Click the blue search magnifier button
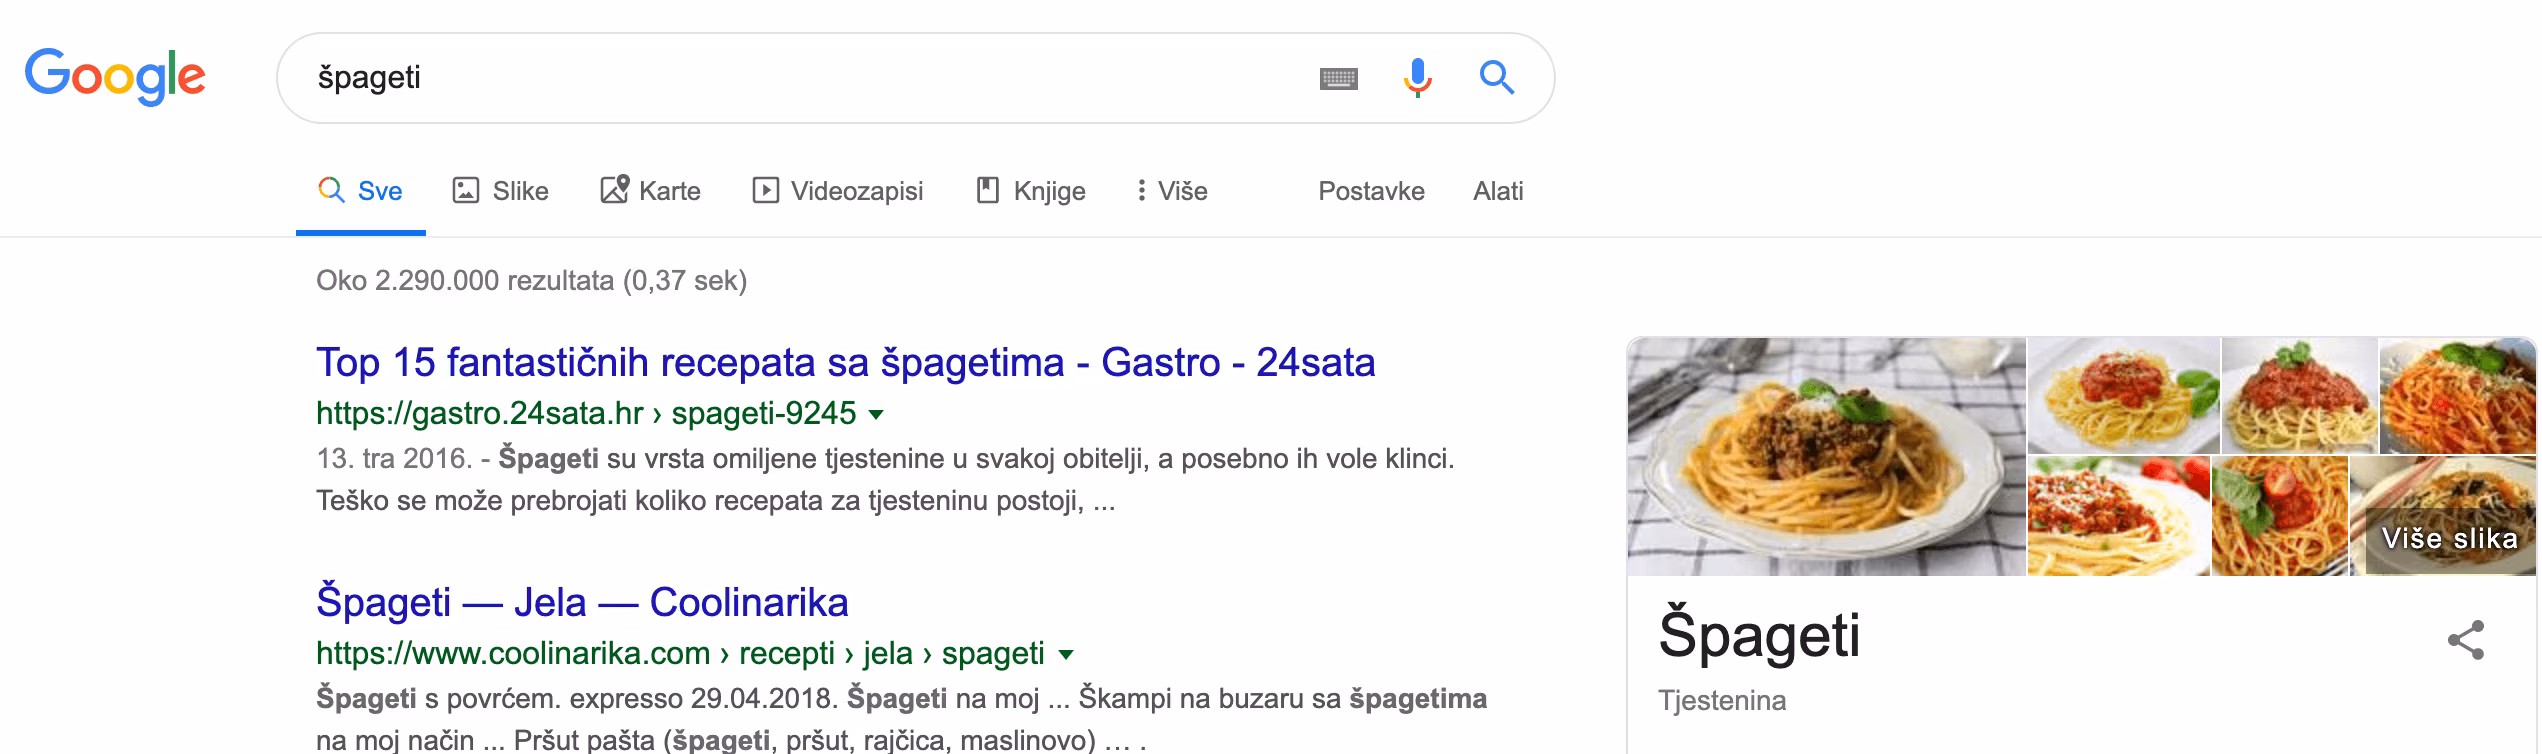The width and height of the screenshot is (2542, 754). [1496, 77]
